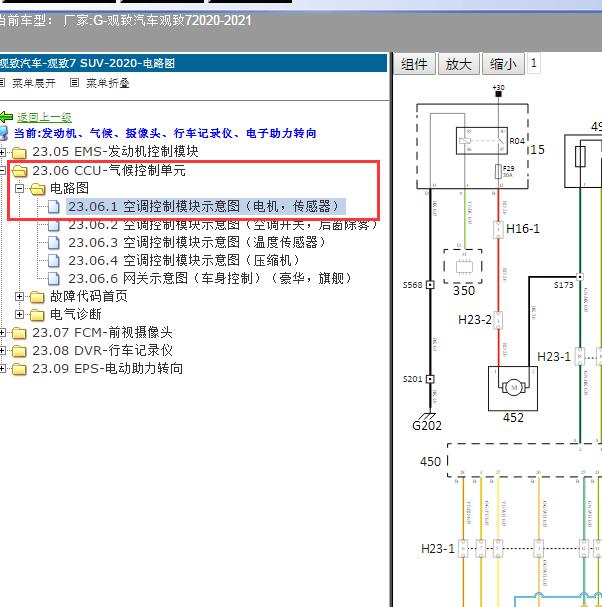Click relay R04 in the diagram
The image size is (602, 607).
pos(482,141)
